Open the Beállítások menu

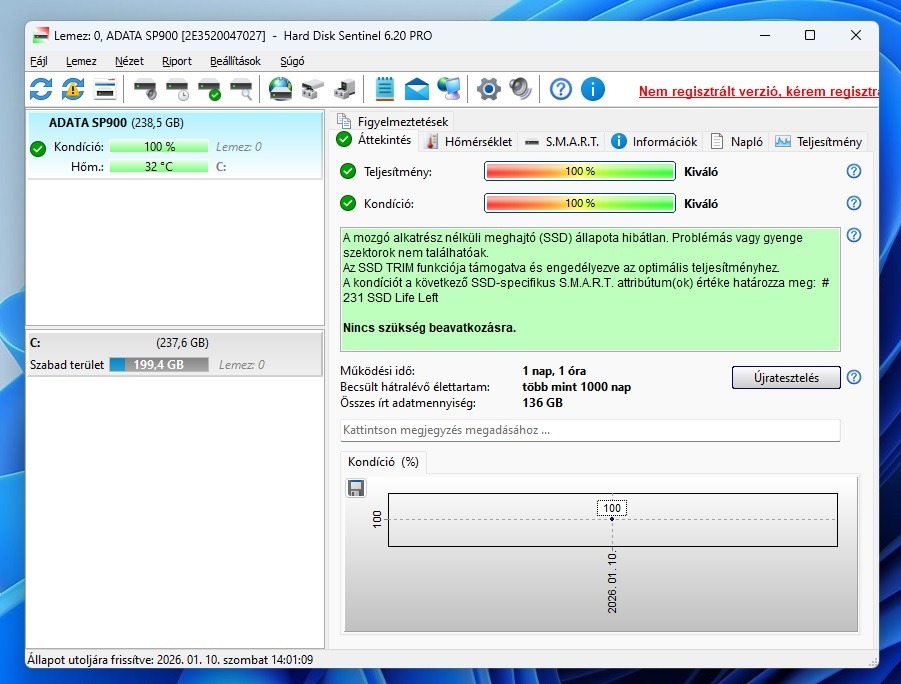click(235, 61)
